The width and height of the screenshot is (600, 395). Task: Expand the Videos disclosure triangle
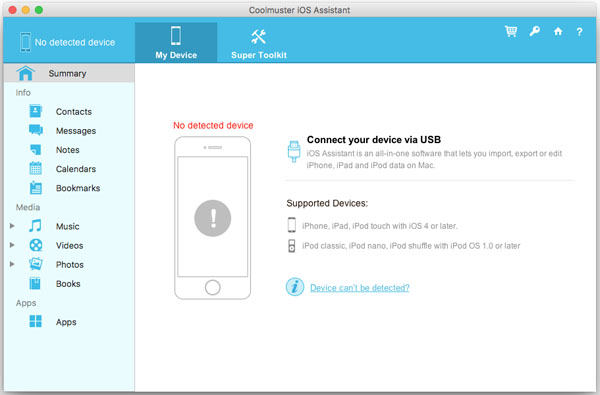tap(12, 245)
